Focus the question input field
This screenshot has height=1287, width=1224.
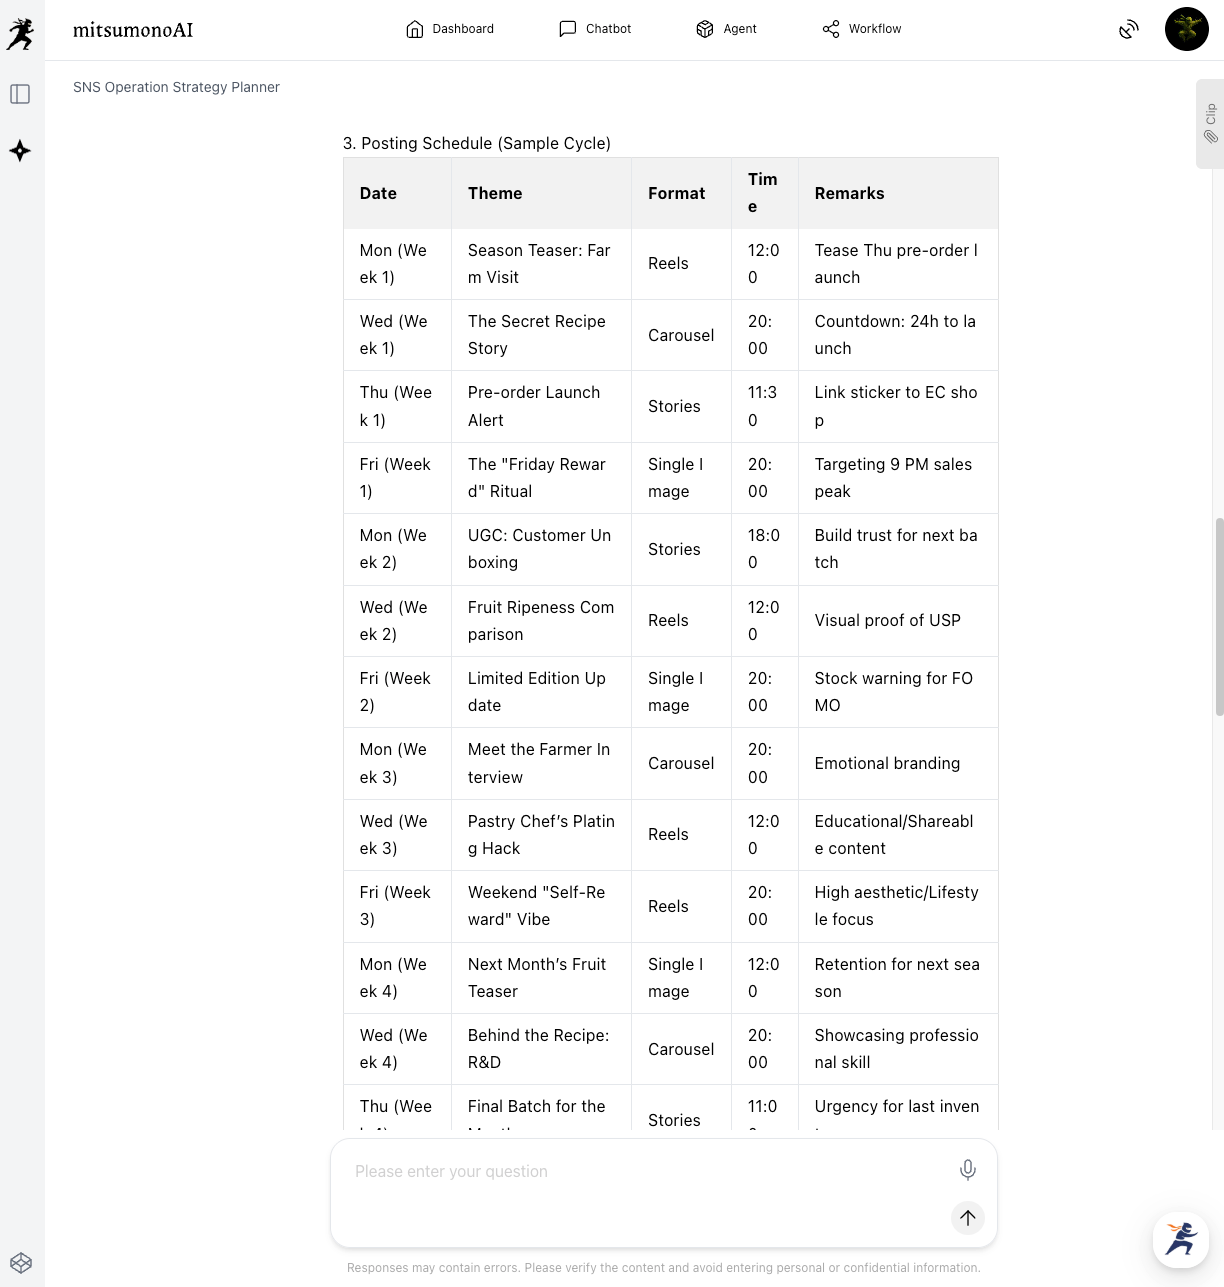click(x=640, y=1171)
